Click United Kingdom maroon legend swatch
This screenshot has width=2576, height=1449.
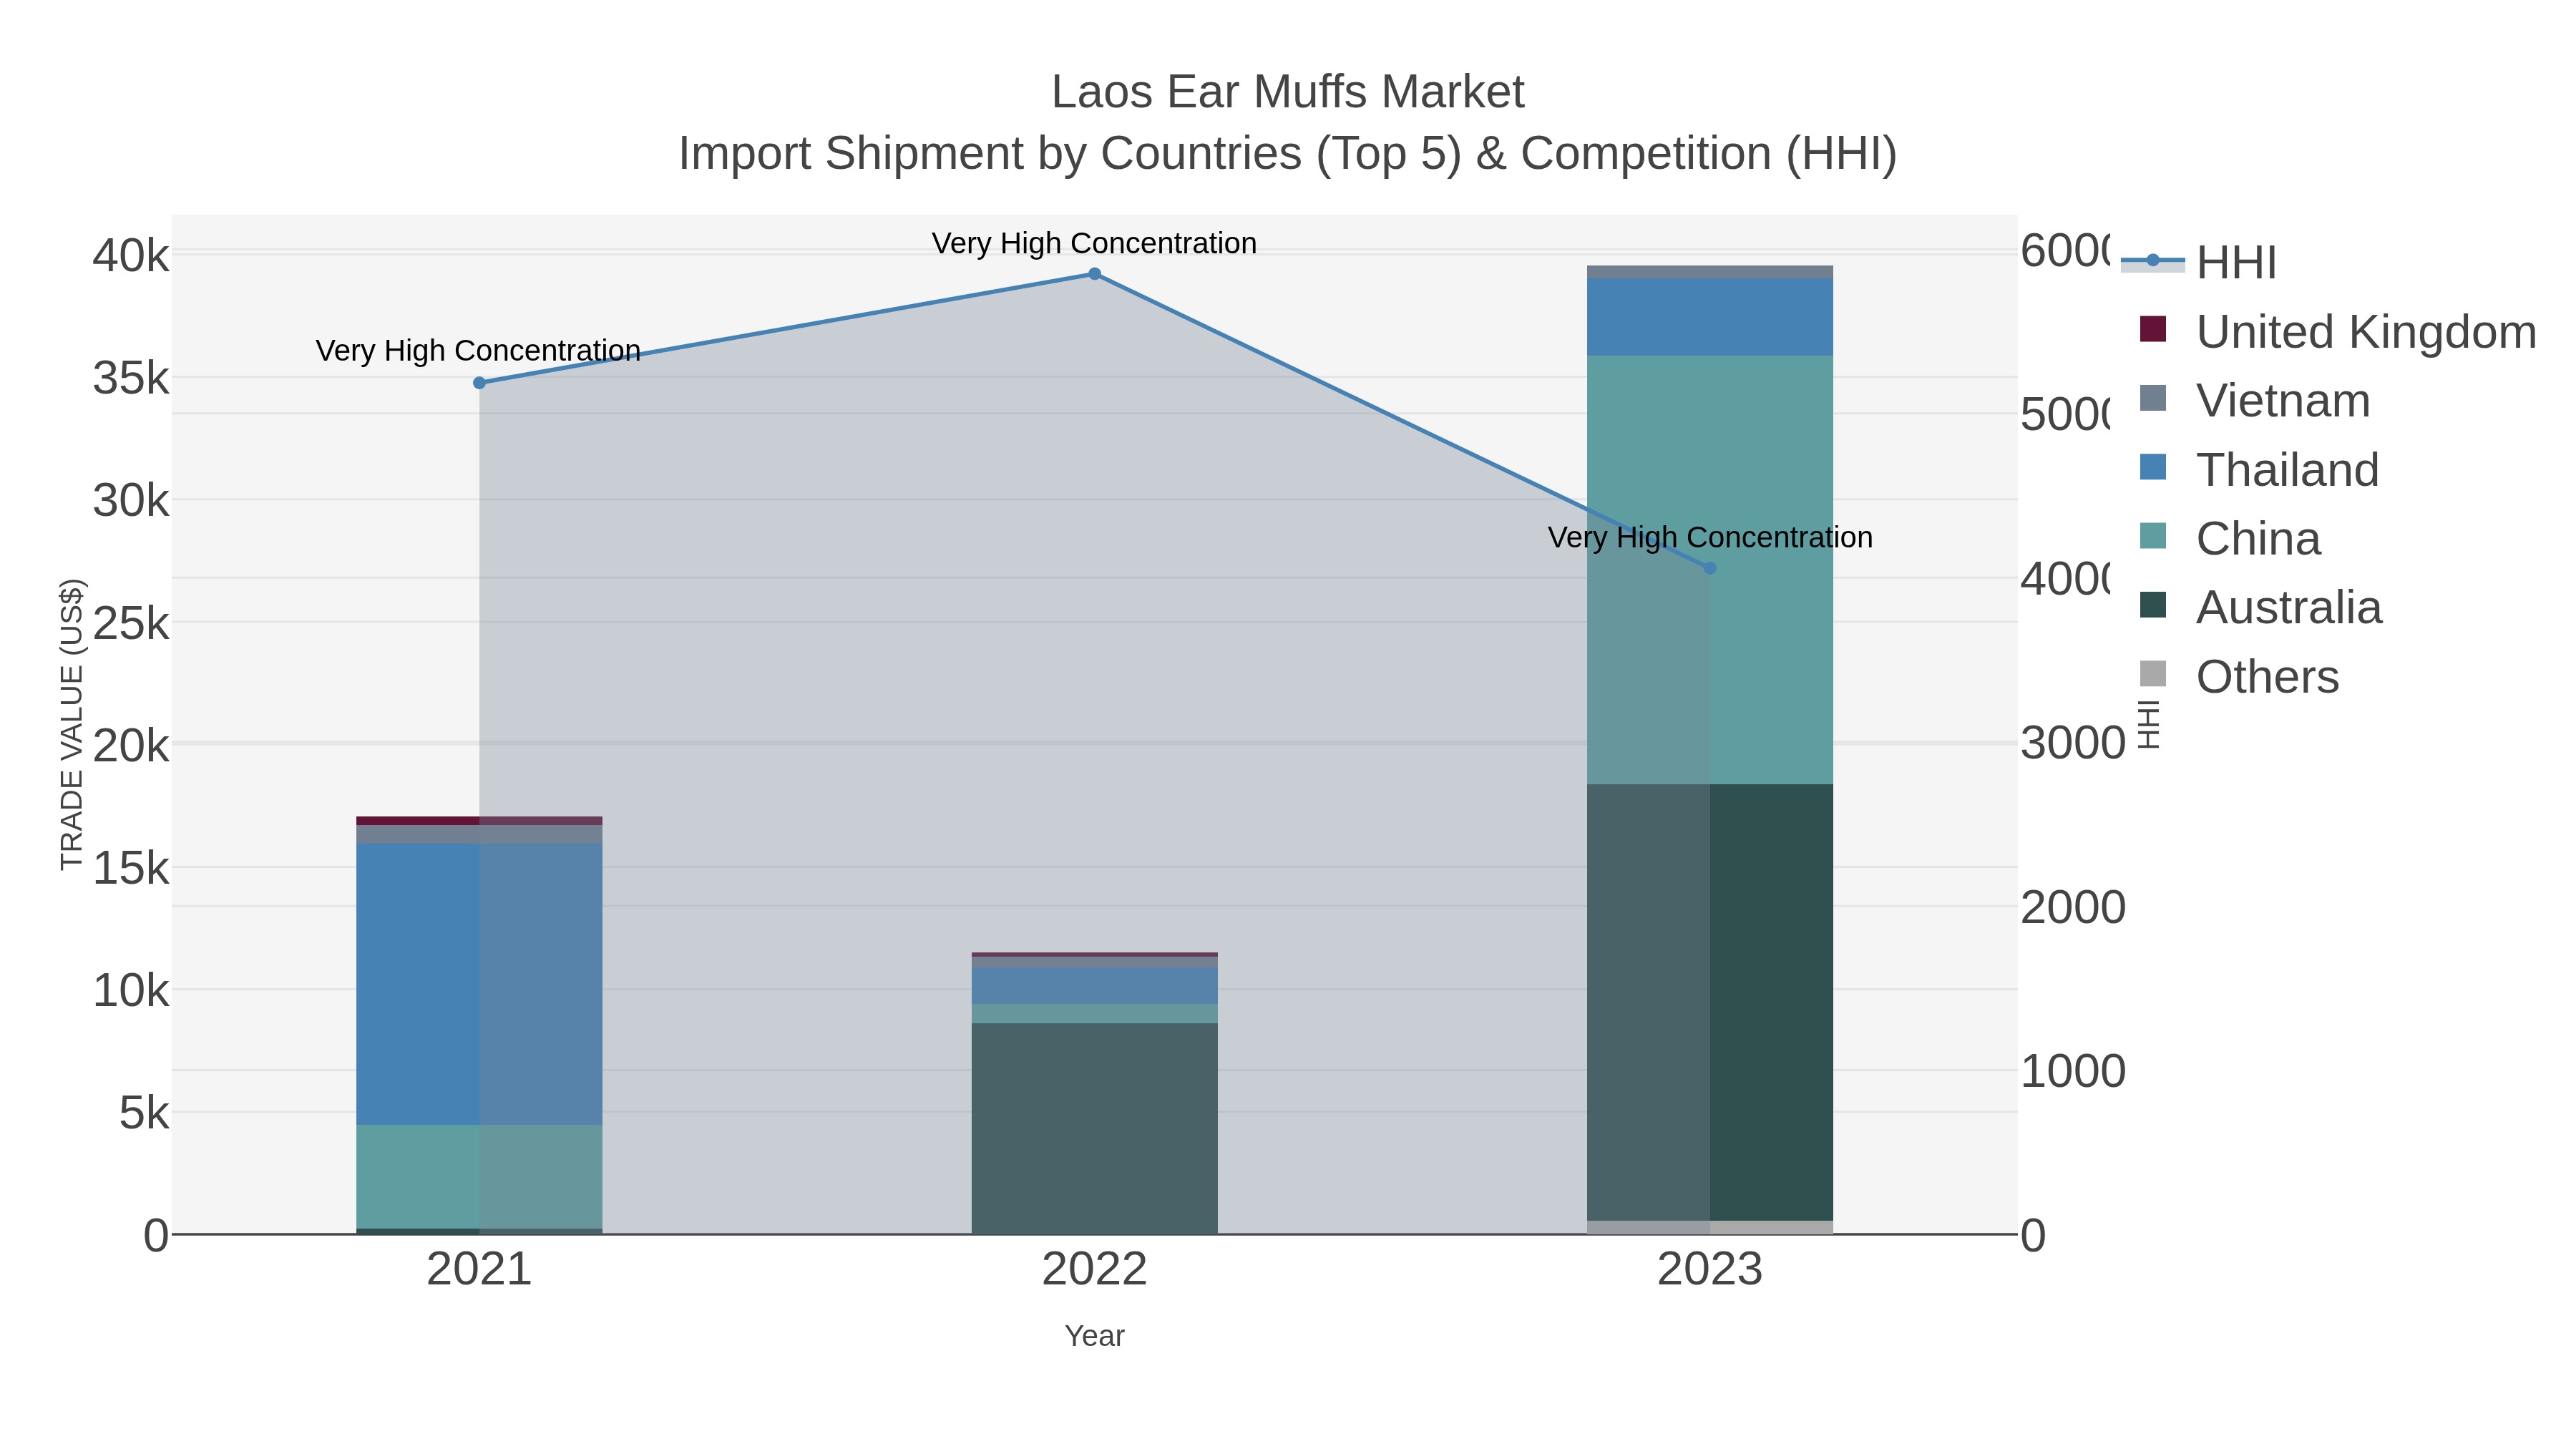2153,329
